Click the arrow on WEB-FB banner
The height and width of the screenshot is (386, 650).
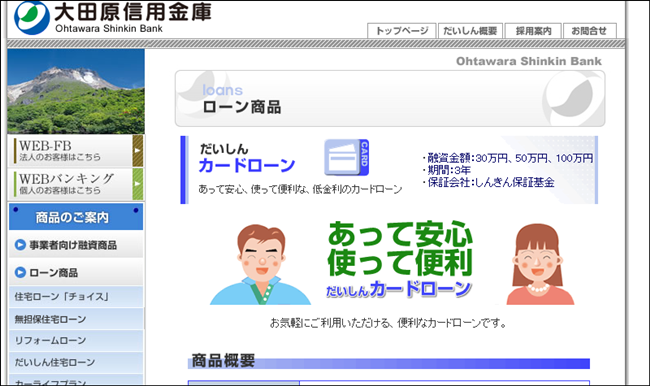pos(138,151)
